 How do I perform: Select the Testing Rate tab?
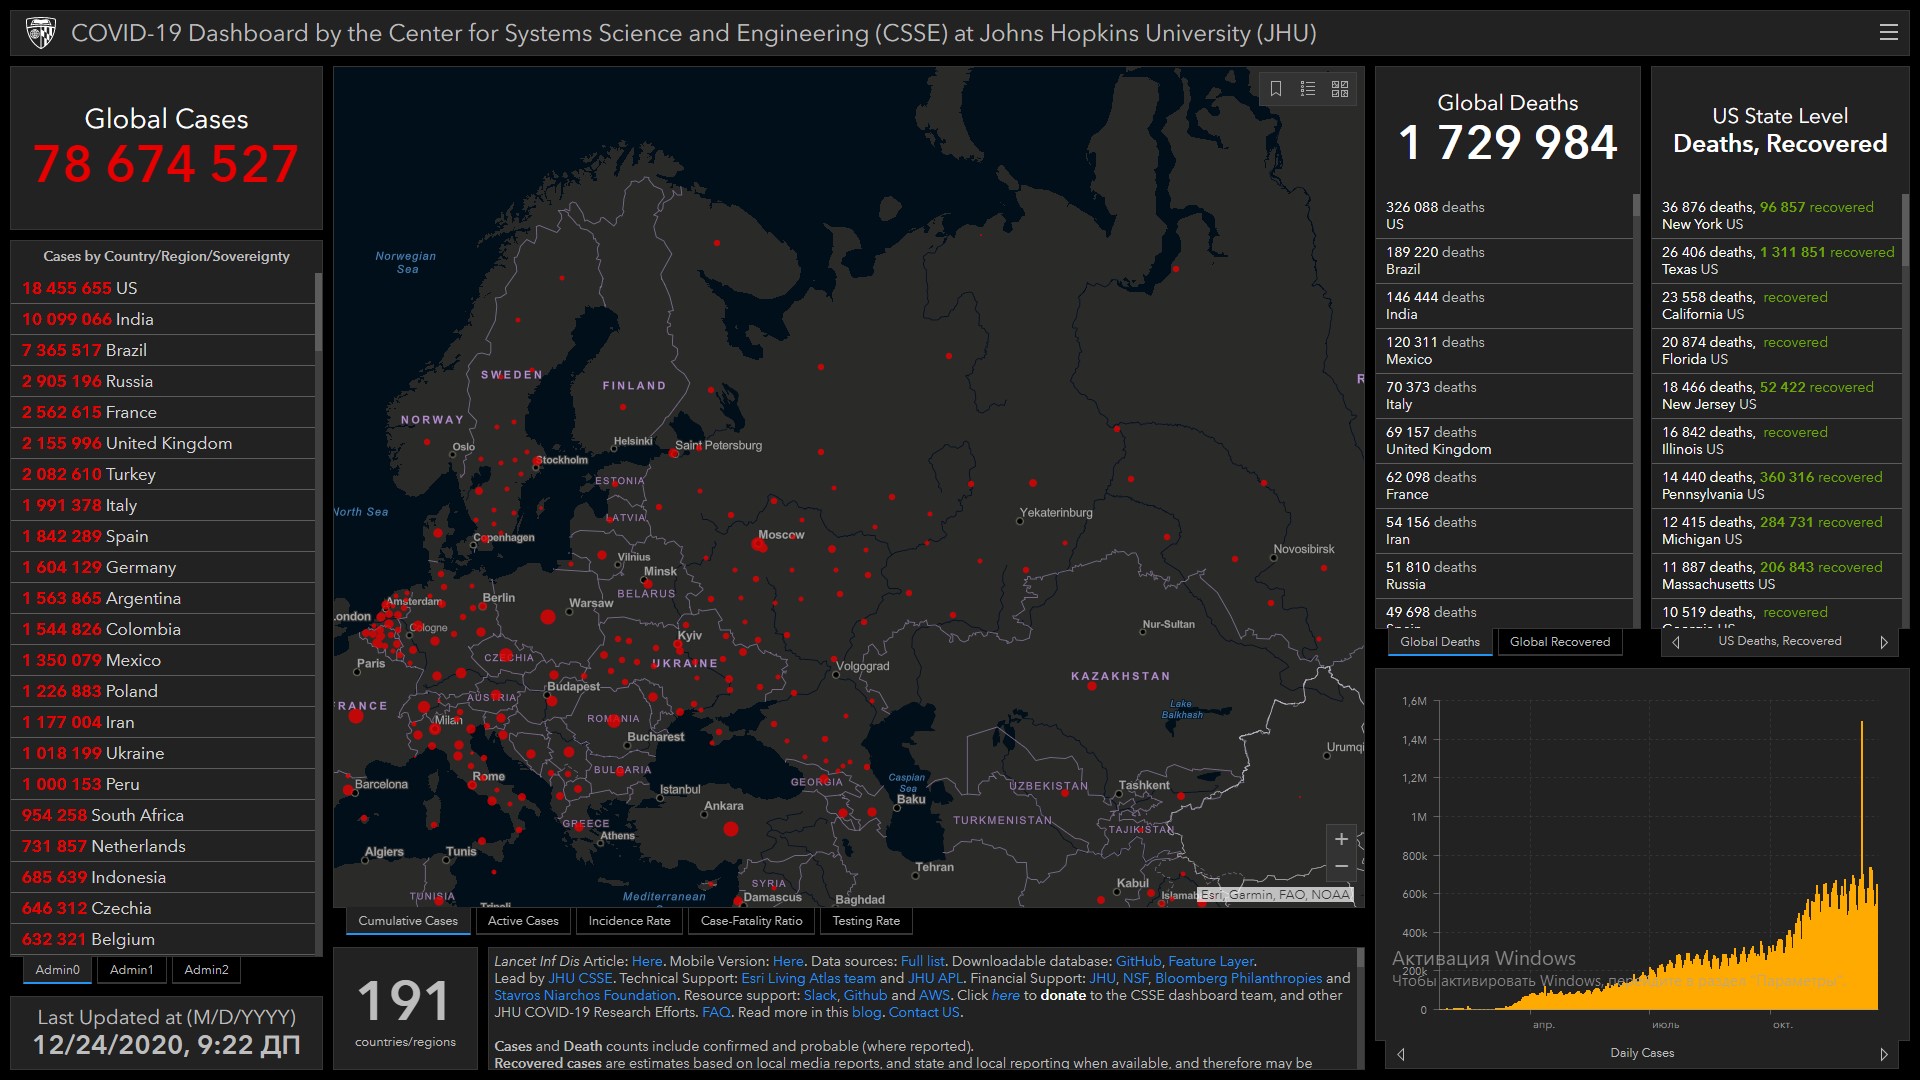click(x=866, y=921)
